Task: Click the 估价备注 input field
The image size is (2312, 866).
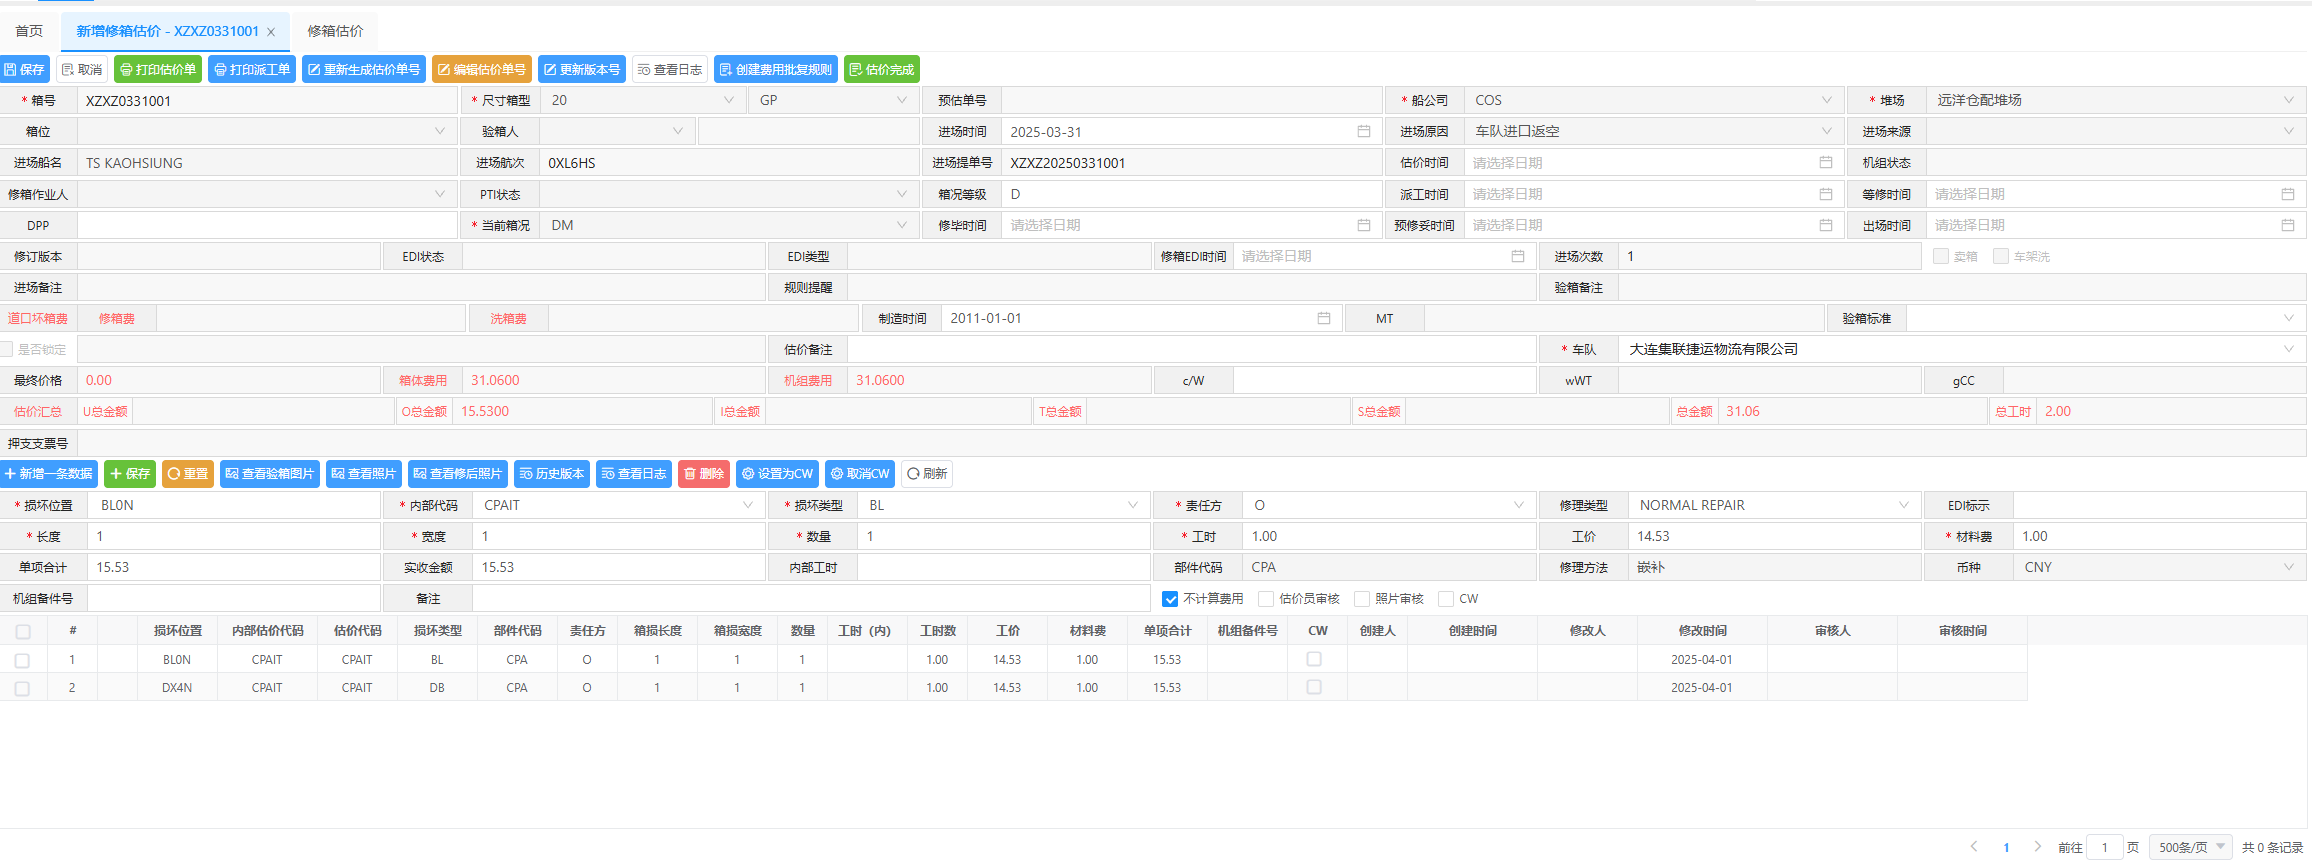Action: coord(1190,350)
